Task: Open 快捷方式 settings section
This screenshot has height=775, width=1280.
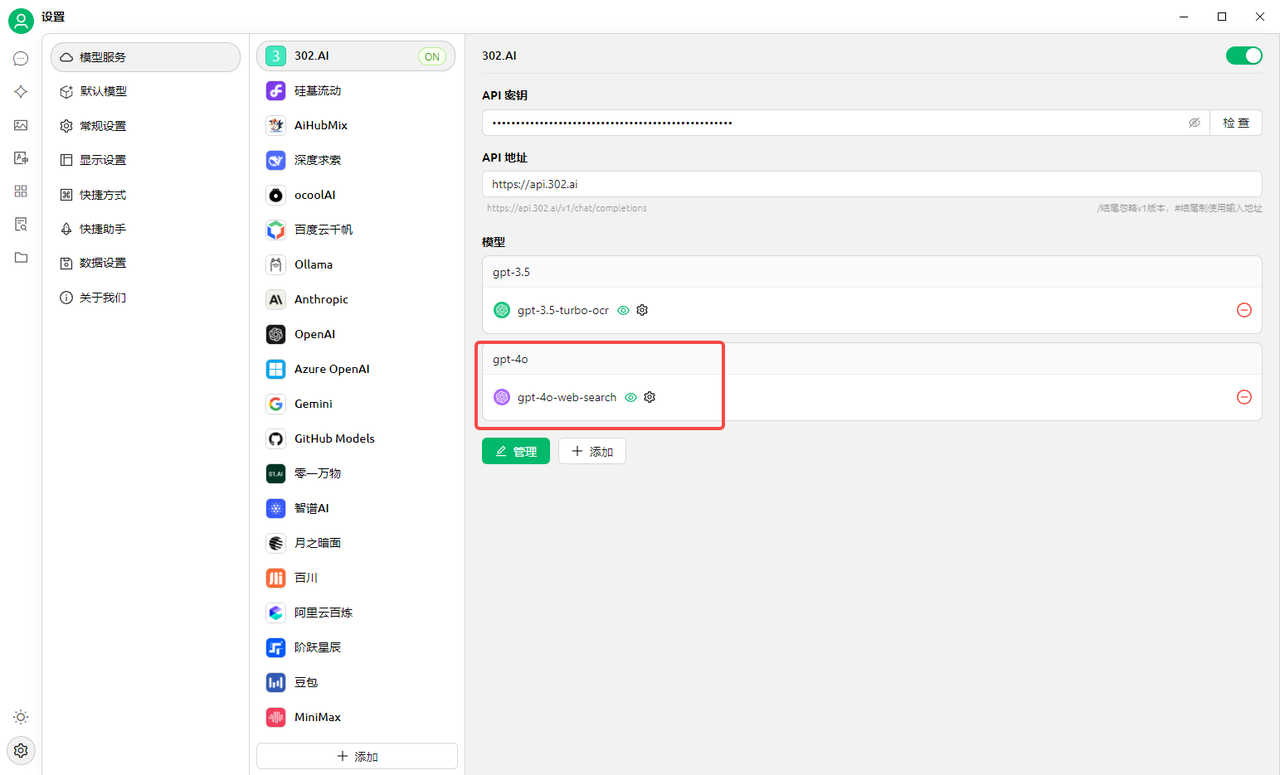Action: pyautogui.click(x=146, y=195)
